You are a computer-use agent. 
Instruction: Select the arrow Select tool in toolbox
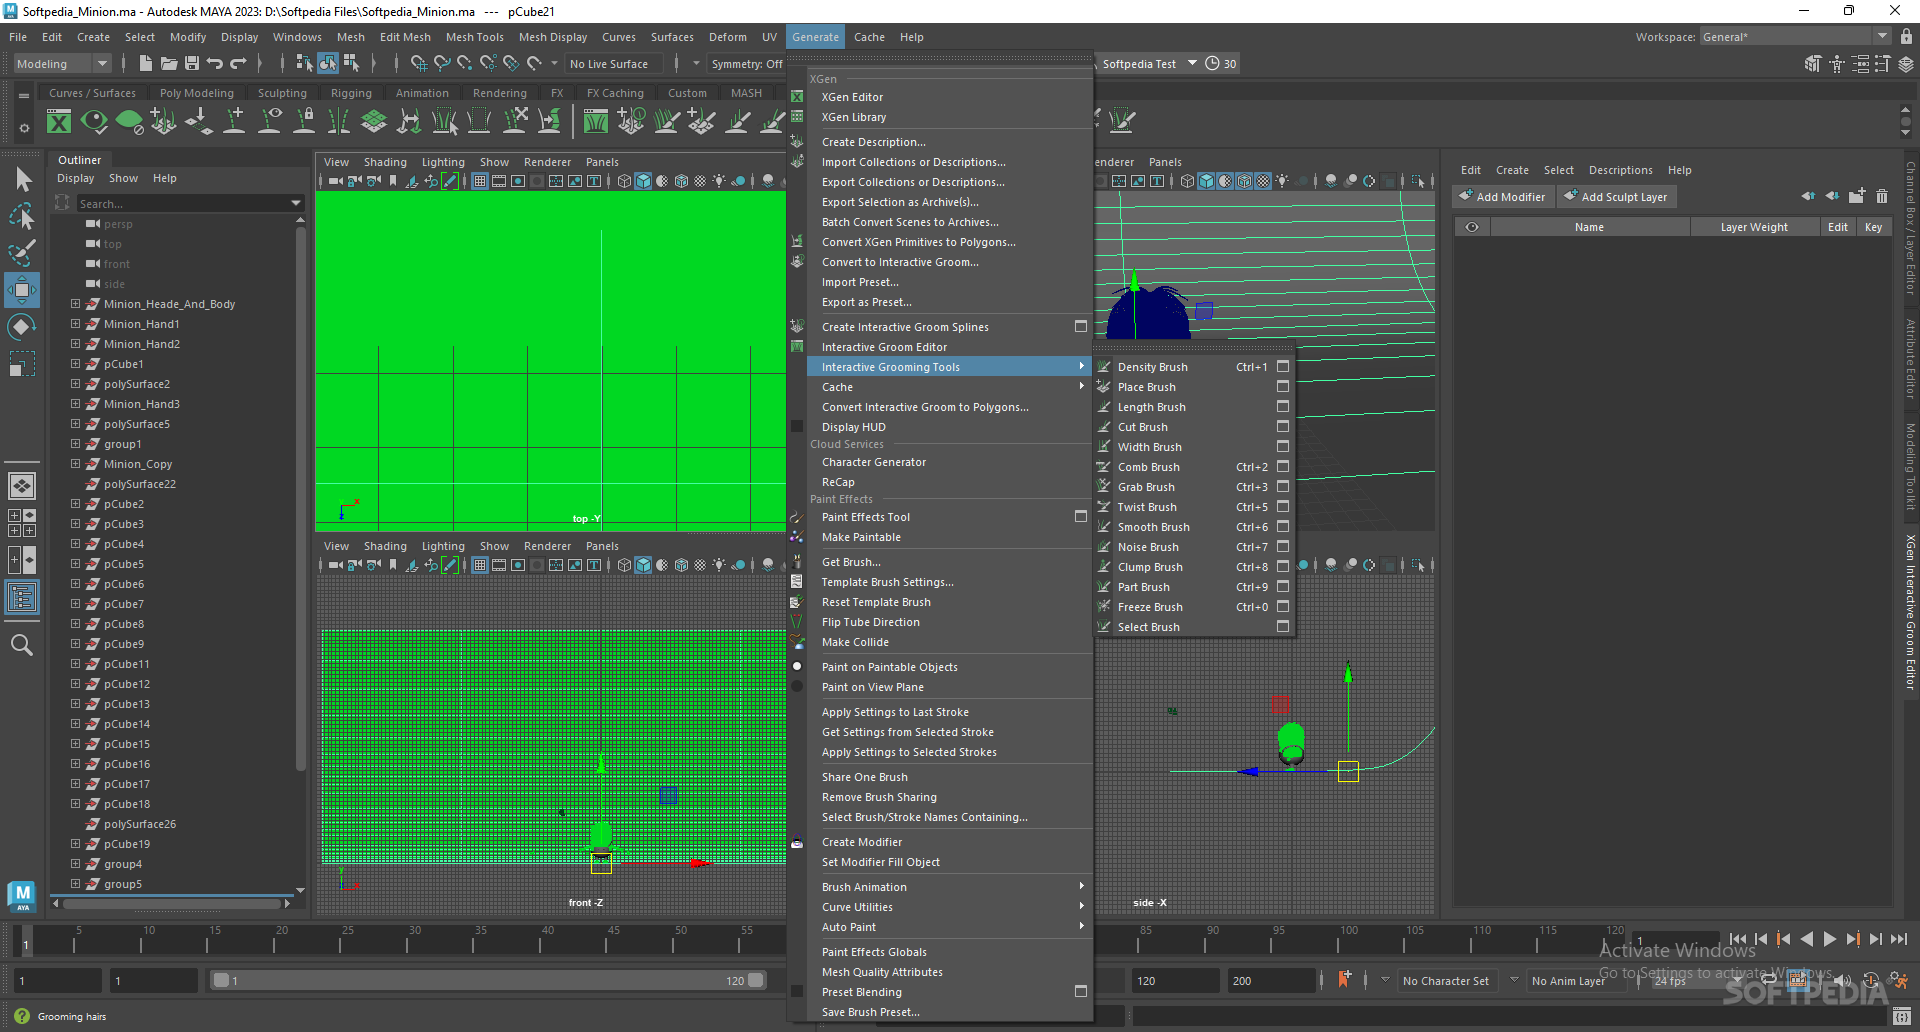(x=22, y=180)
